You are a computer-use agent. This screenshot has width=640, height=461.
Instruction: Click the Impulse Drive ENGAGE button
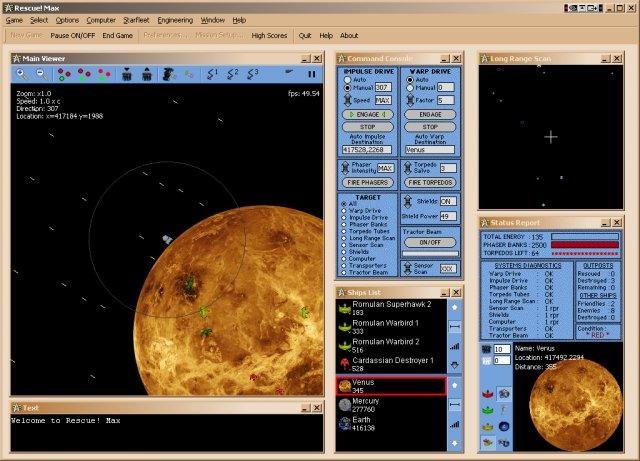click(x=367, y=115)
